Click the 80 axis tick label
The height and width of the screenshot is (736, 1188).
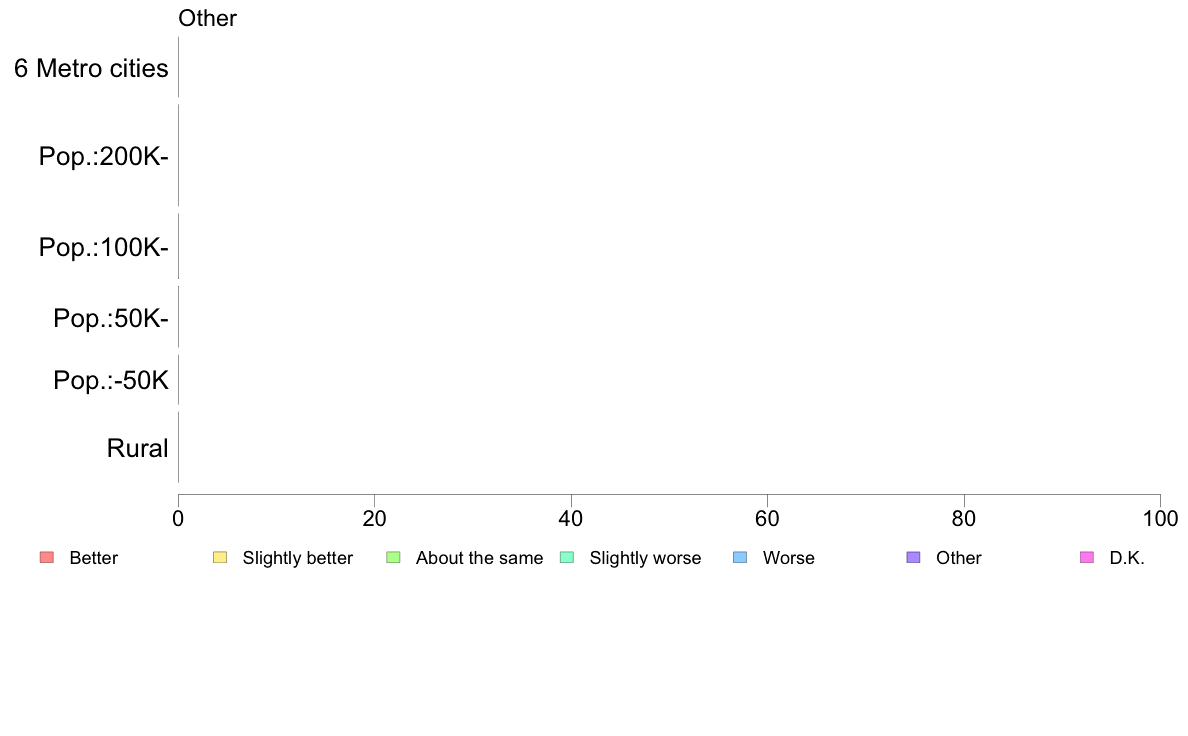(x=963, y=518)
